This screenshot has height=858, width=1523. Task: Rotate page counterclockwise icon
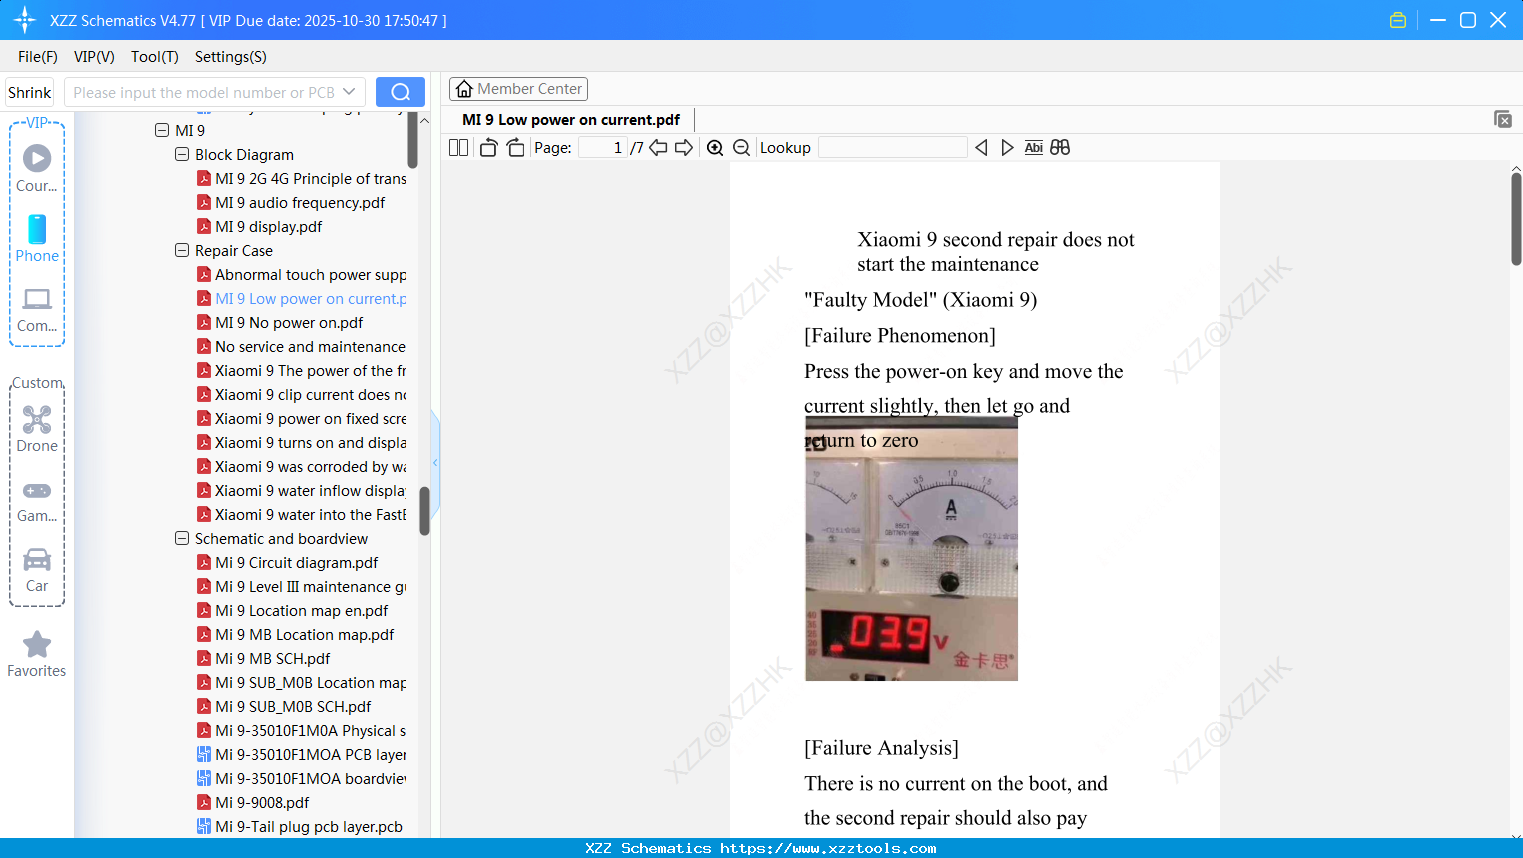488,147
